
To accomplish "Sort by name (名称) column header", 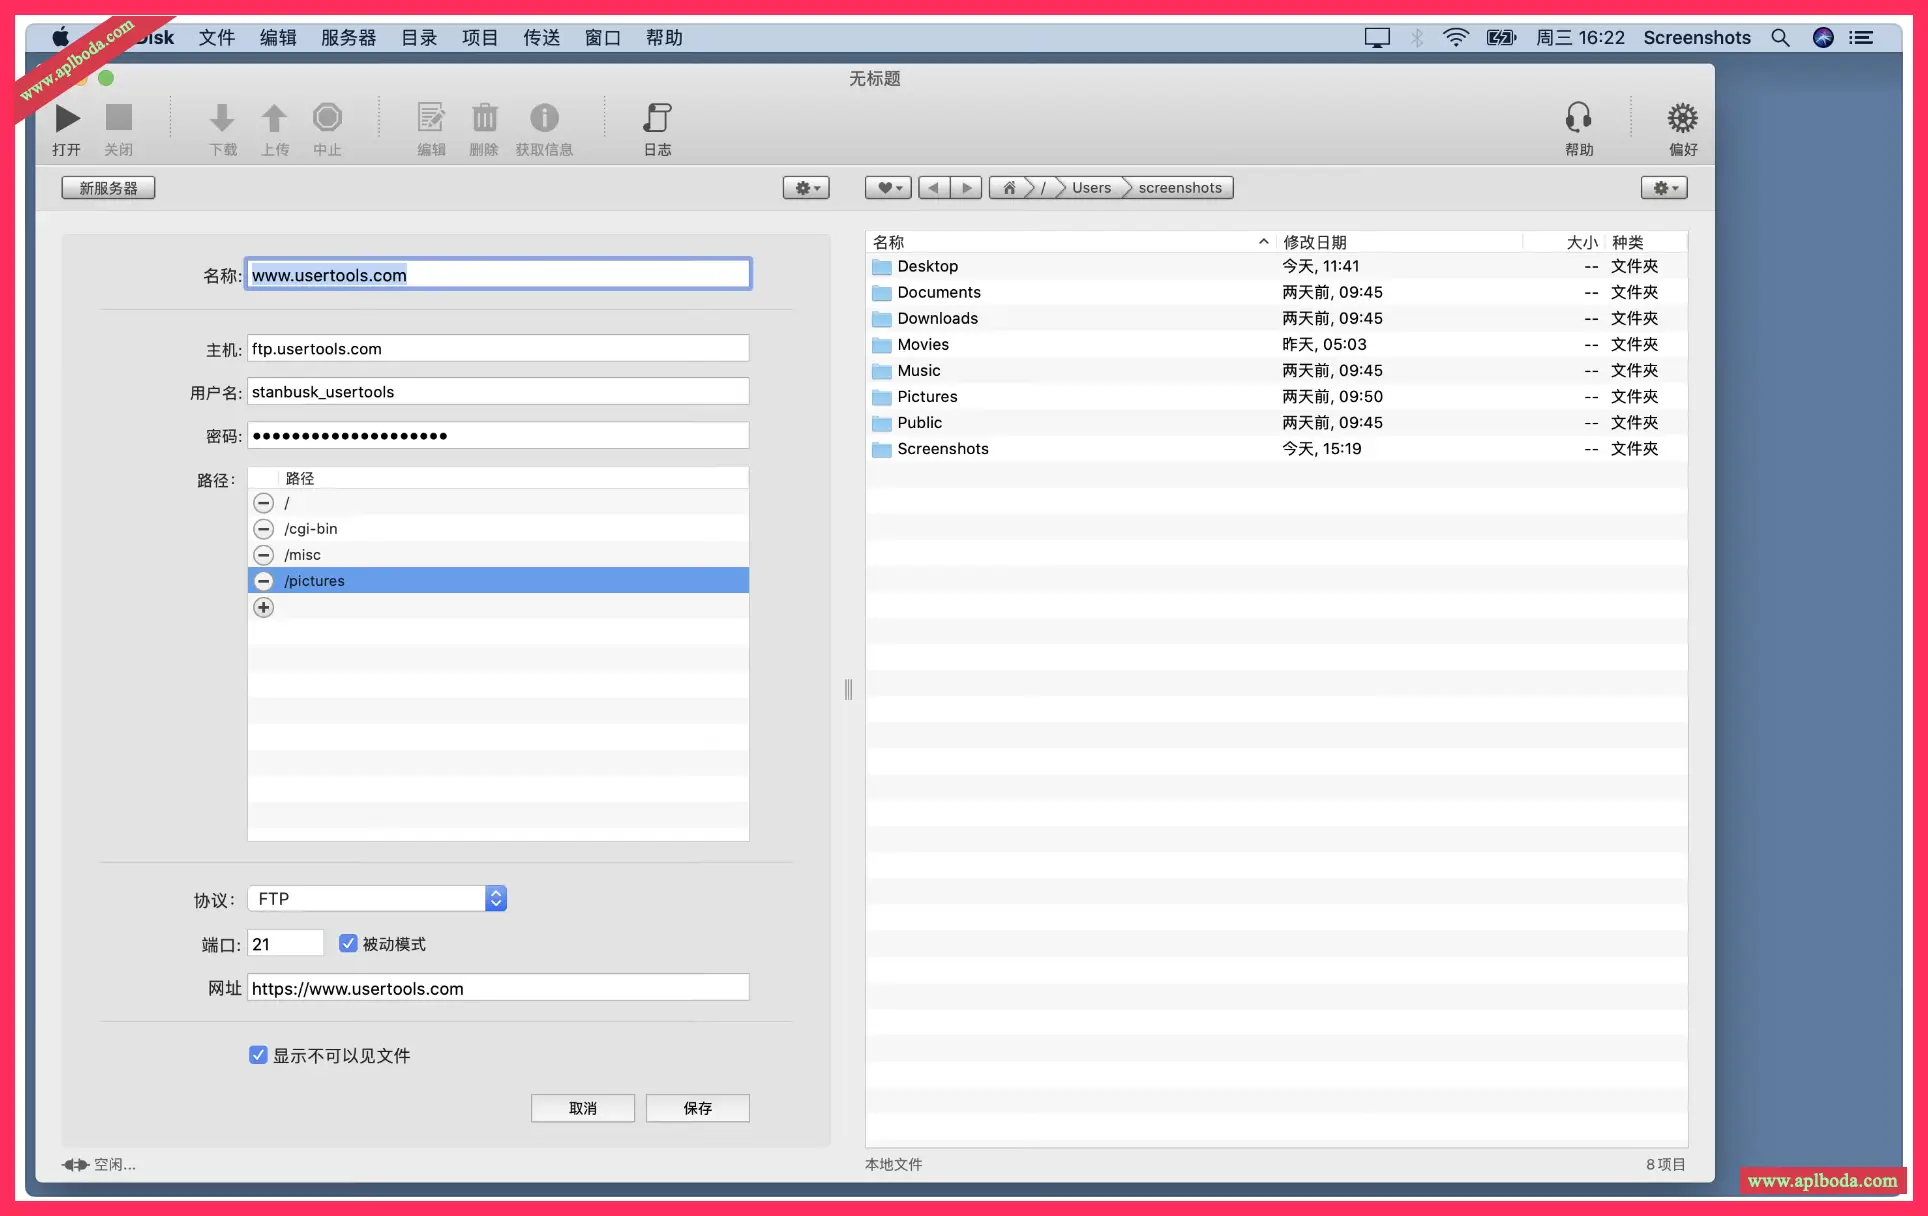I will [1070, 242].
